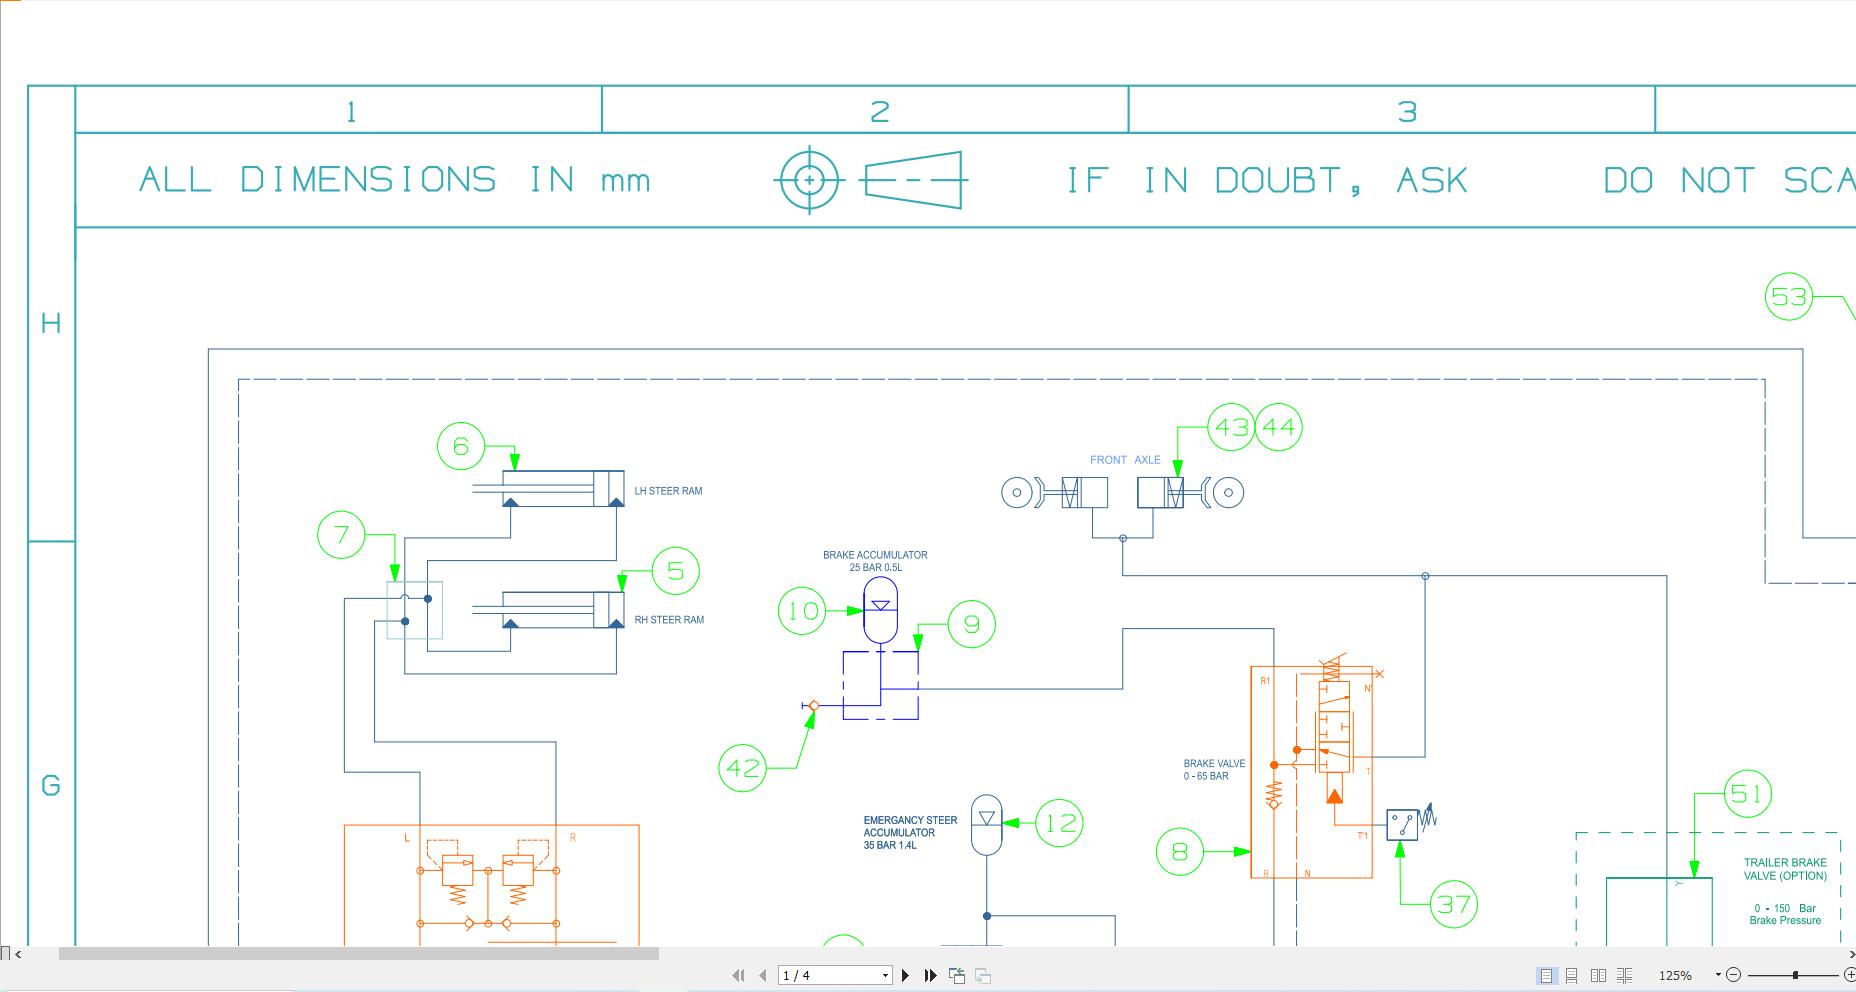Toggle single page view mode
Viewport: 1856px width, 992px height.
coord(1546,975)
